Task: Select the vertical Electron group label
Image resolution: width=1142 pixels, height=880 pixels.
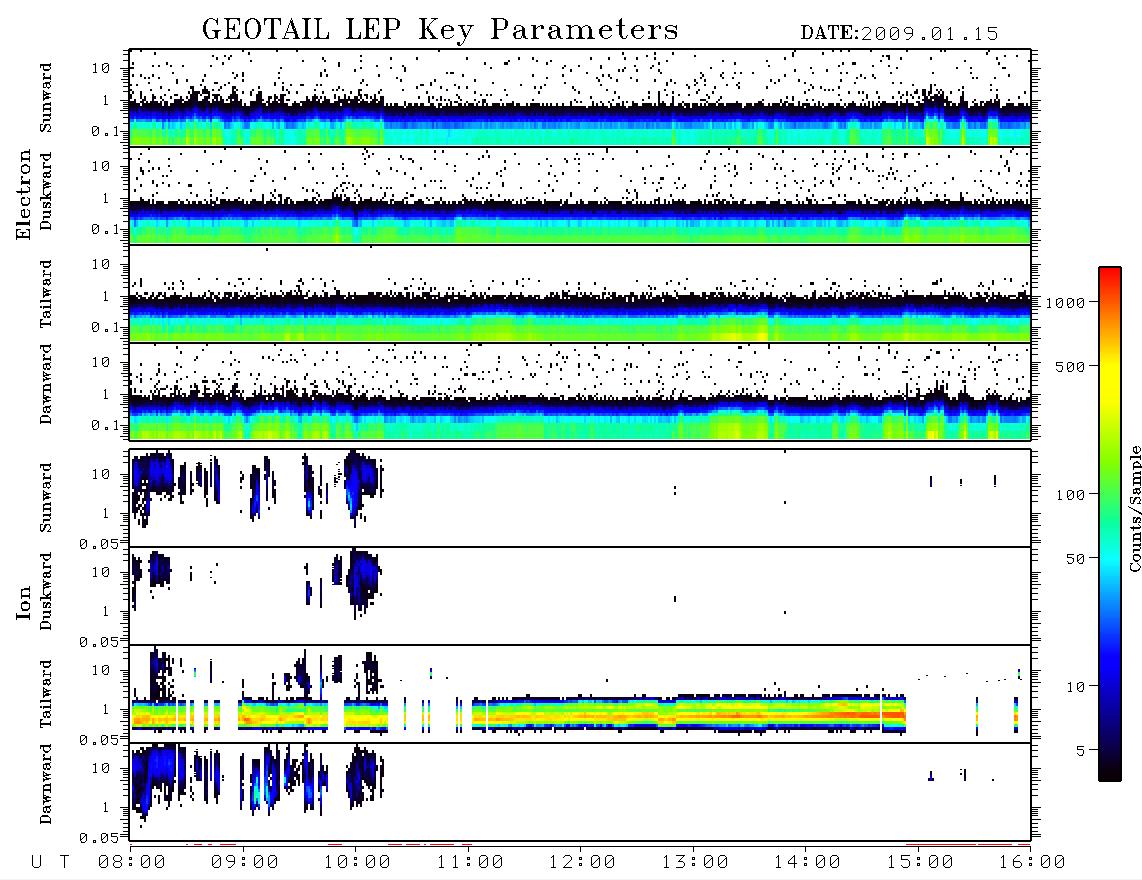Action: pos(24,194)
